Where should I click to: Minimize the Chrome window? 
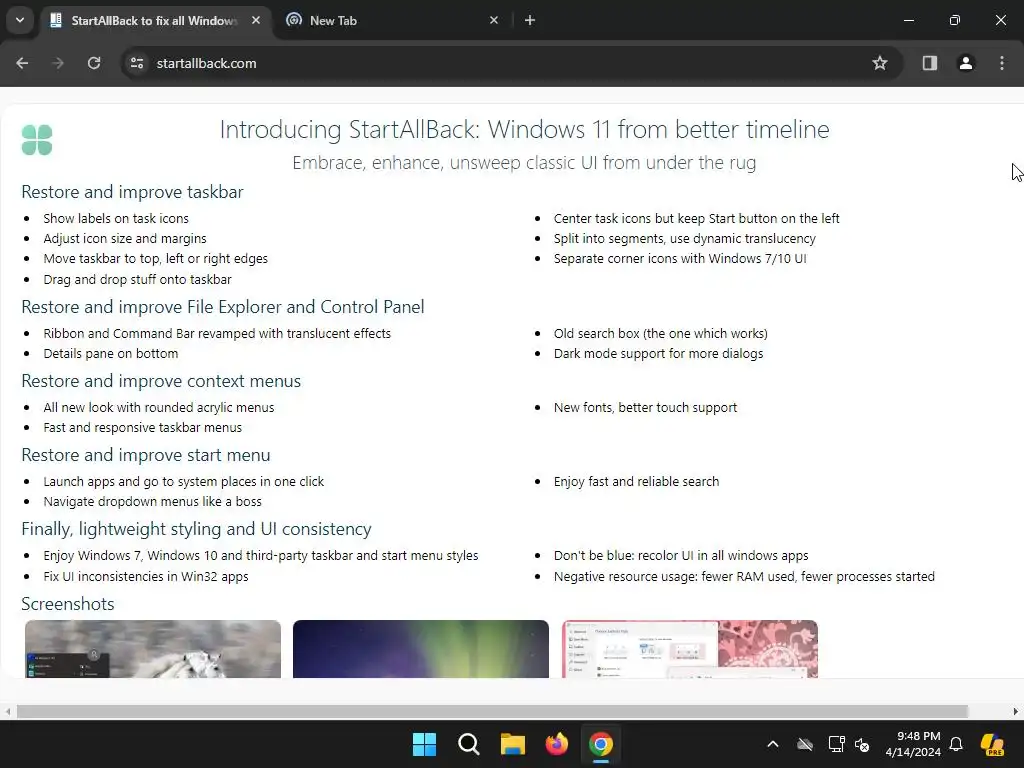pyautogui.click(x=908, y=20)
